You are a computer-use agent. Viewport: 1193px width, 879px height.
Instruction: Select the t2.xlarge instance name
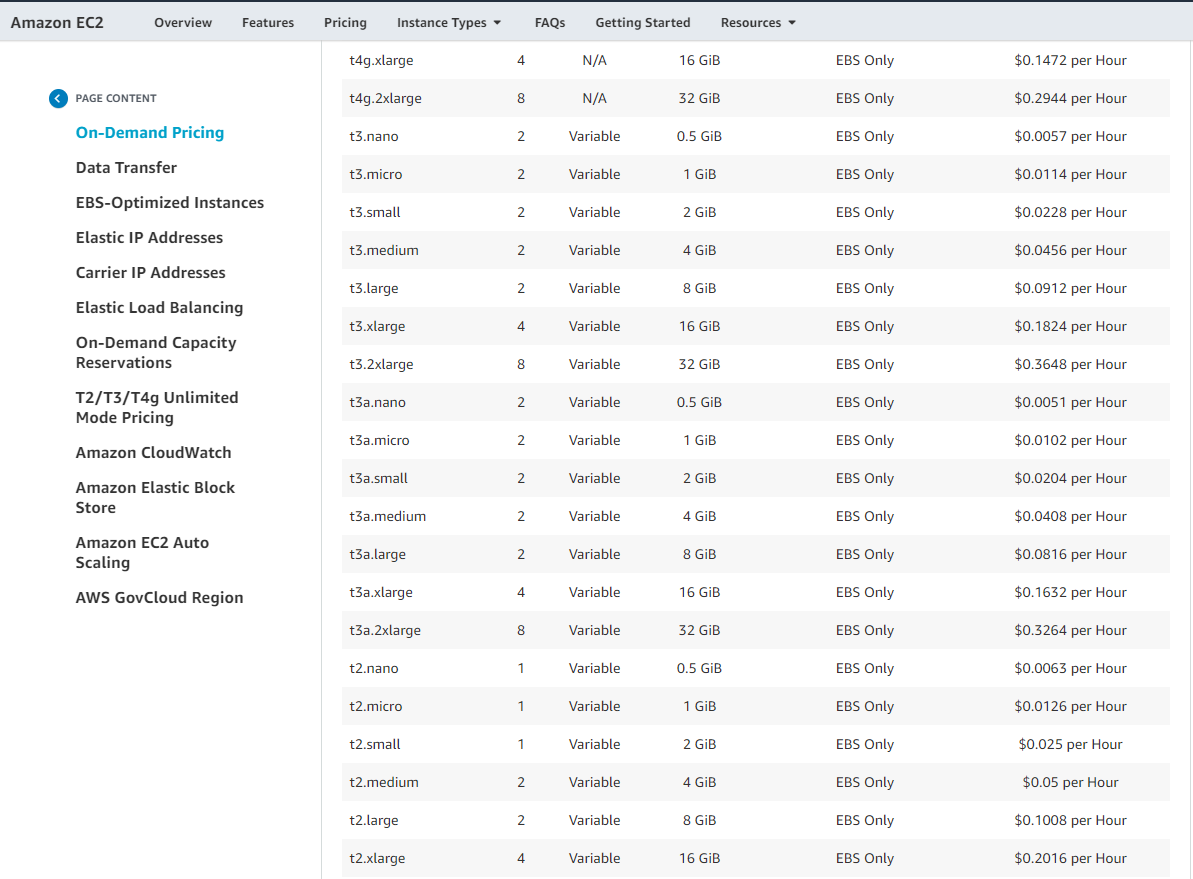click(x=377, y=859)
